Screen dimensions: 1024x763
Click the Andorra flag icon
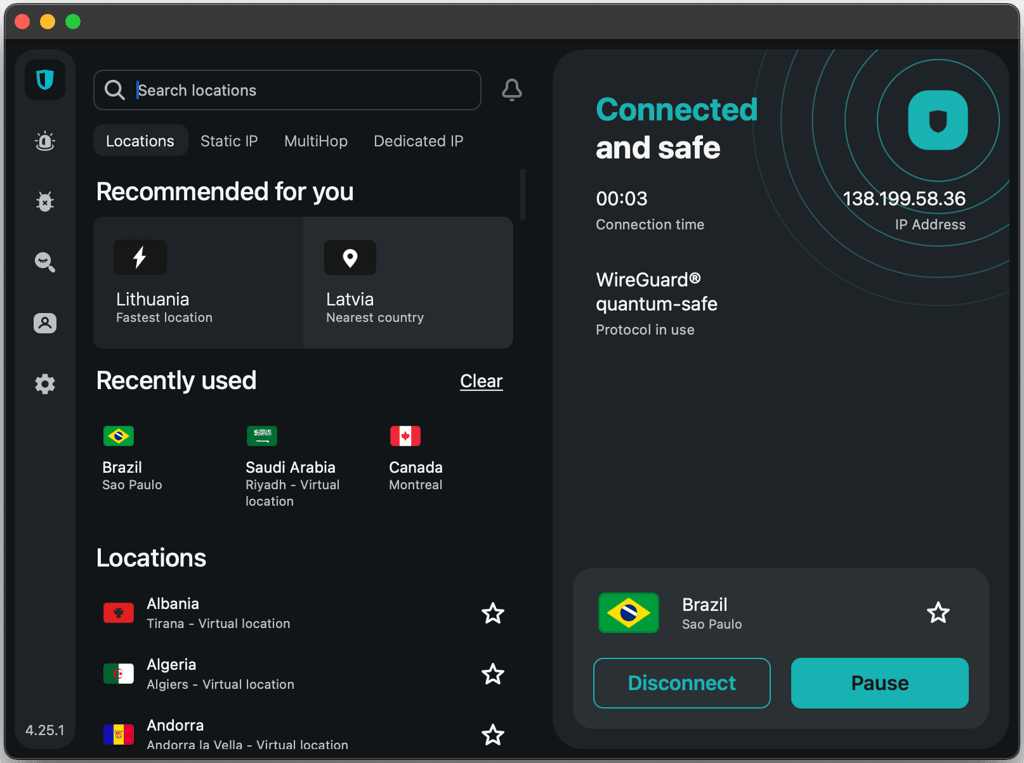118,734
